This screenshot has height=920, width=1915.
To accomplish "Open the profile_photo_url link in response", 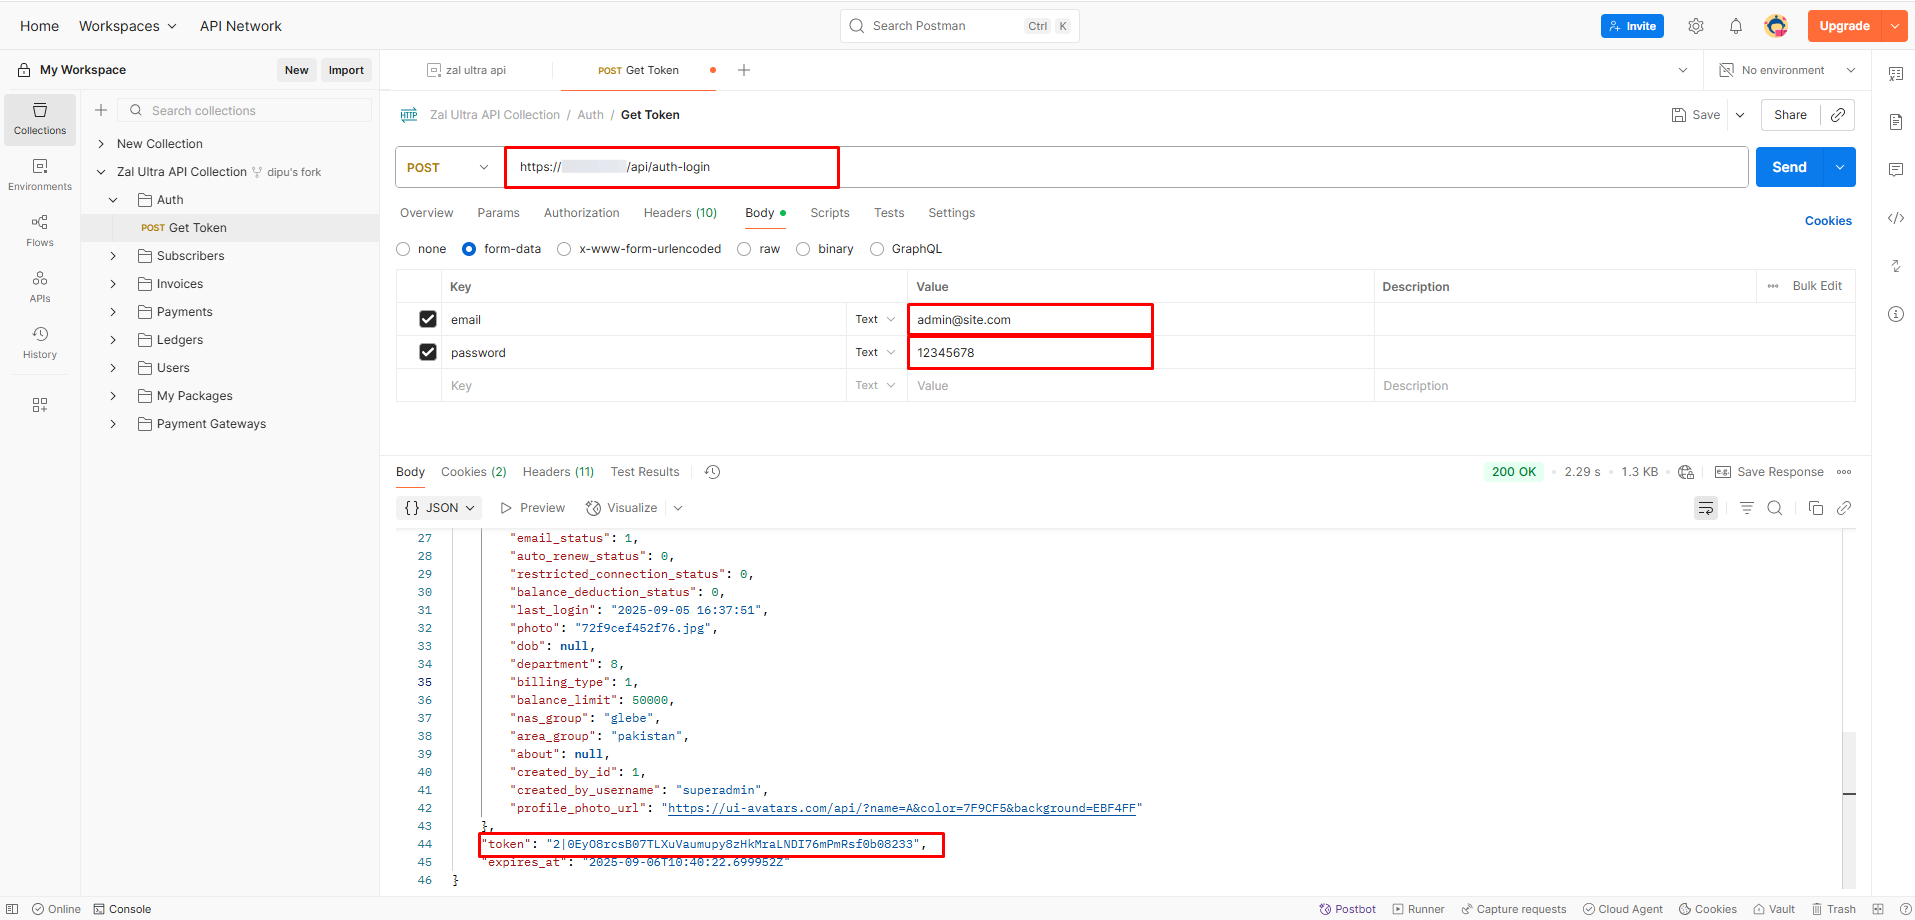I will (x=902, y=808).
